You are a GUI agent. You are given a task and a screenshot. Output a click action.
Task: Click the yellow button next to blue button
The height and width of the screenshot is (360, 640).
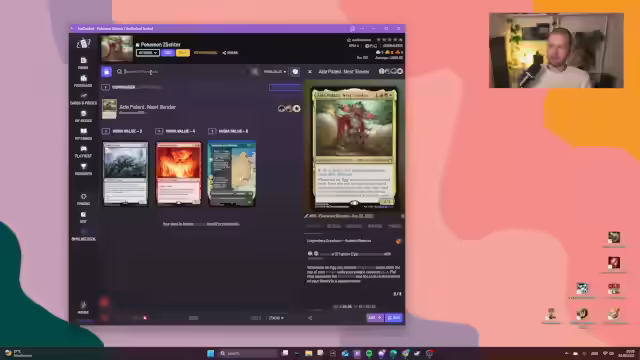(x=182, y=53)
